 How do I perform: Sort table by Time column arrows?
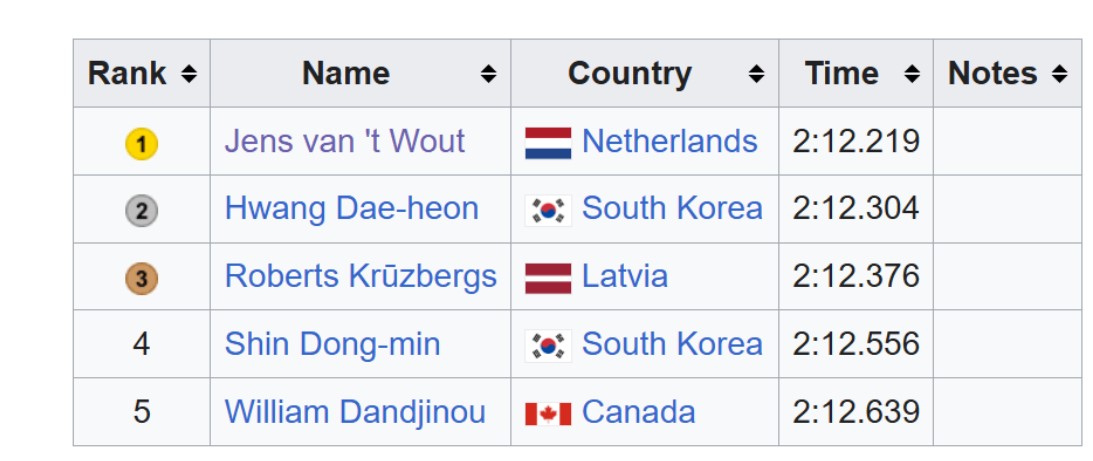point(911,74)
